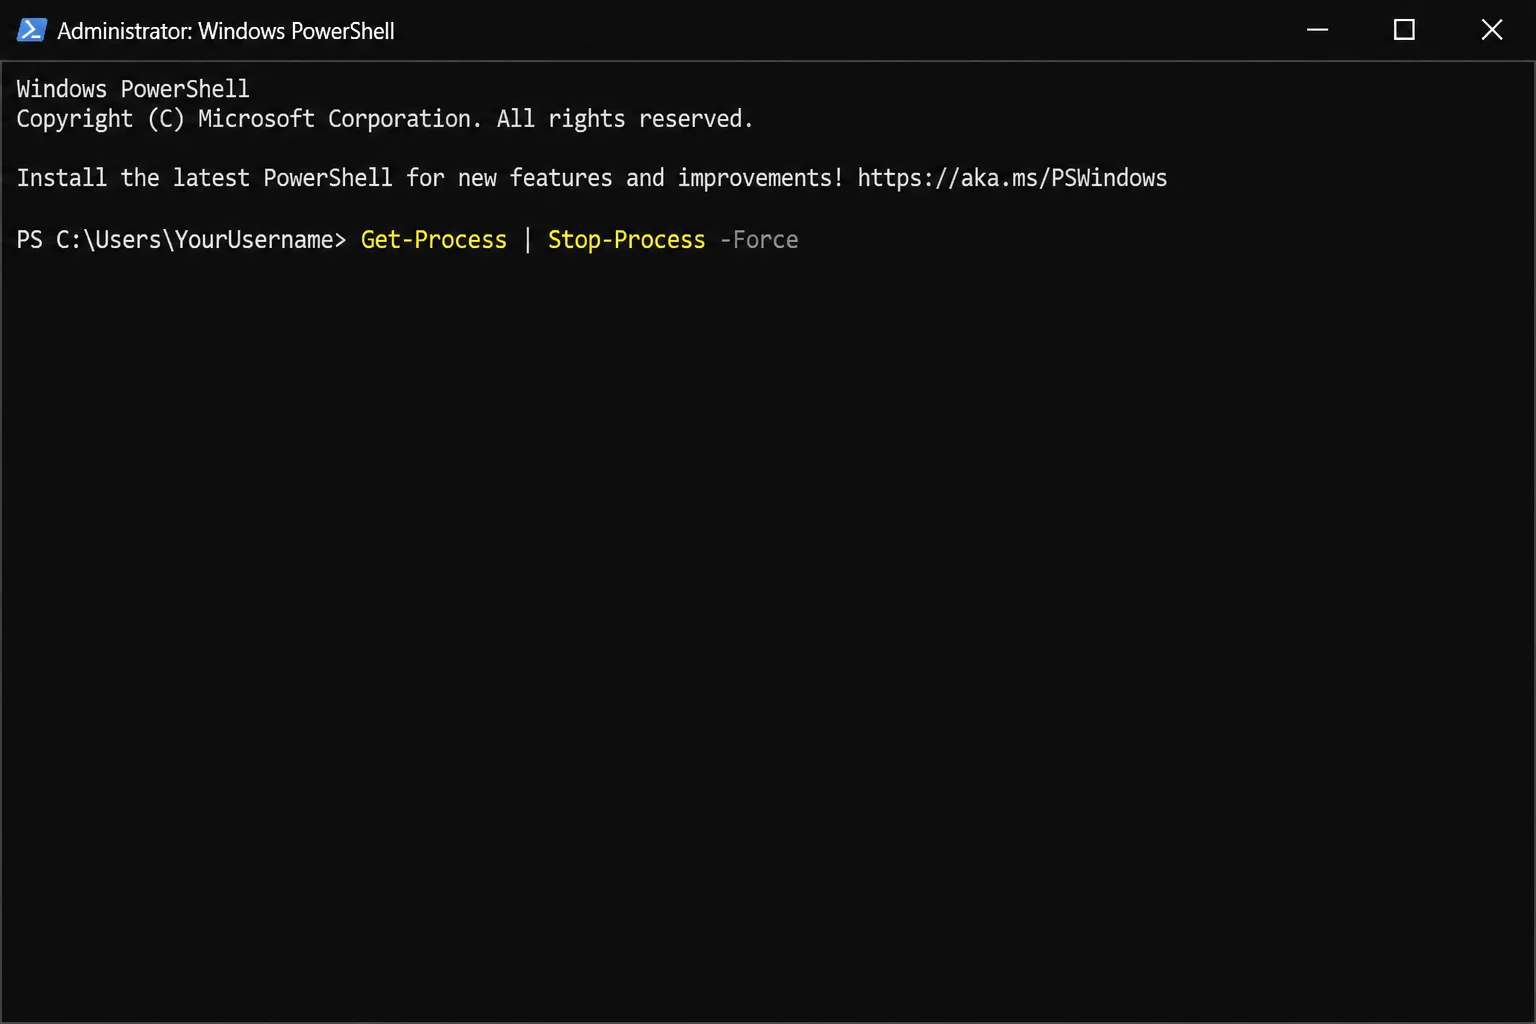Click the '-Force' parameter text
1536x1024 pixels.
coord(759,240)
